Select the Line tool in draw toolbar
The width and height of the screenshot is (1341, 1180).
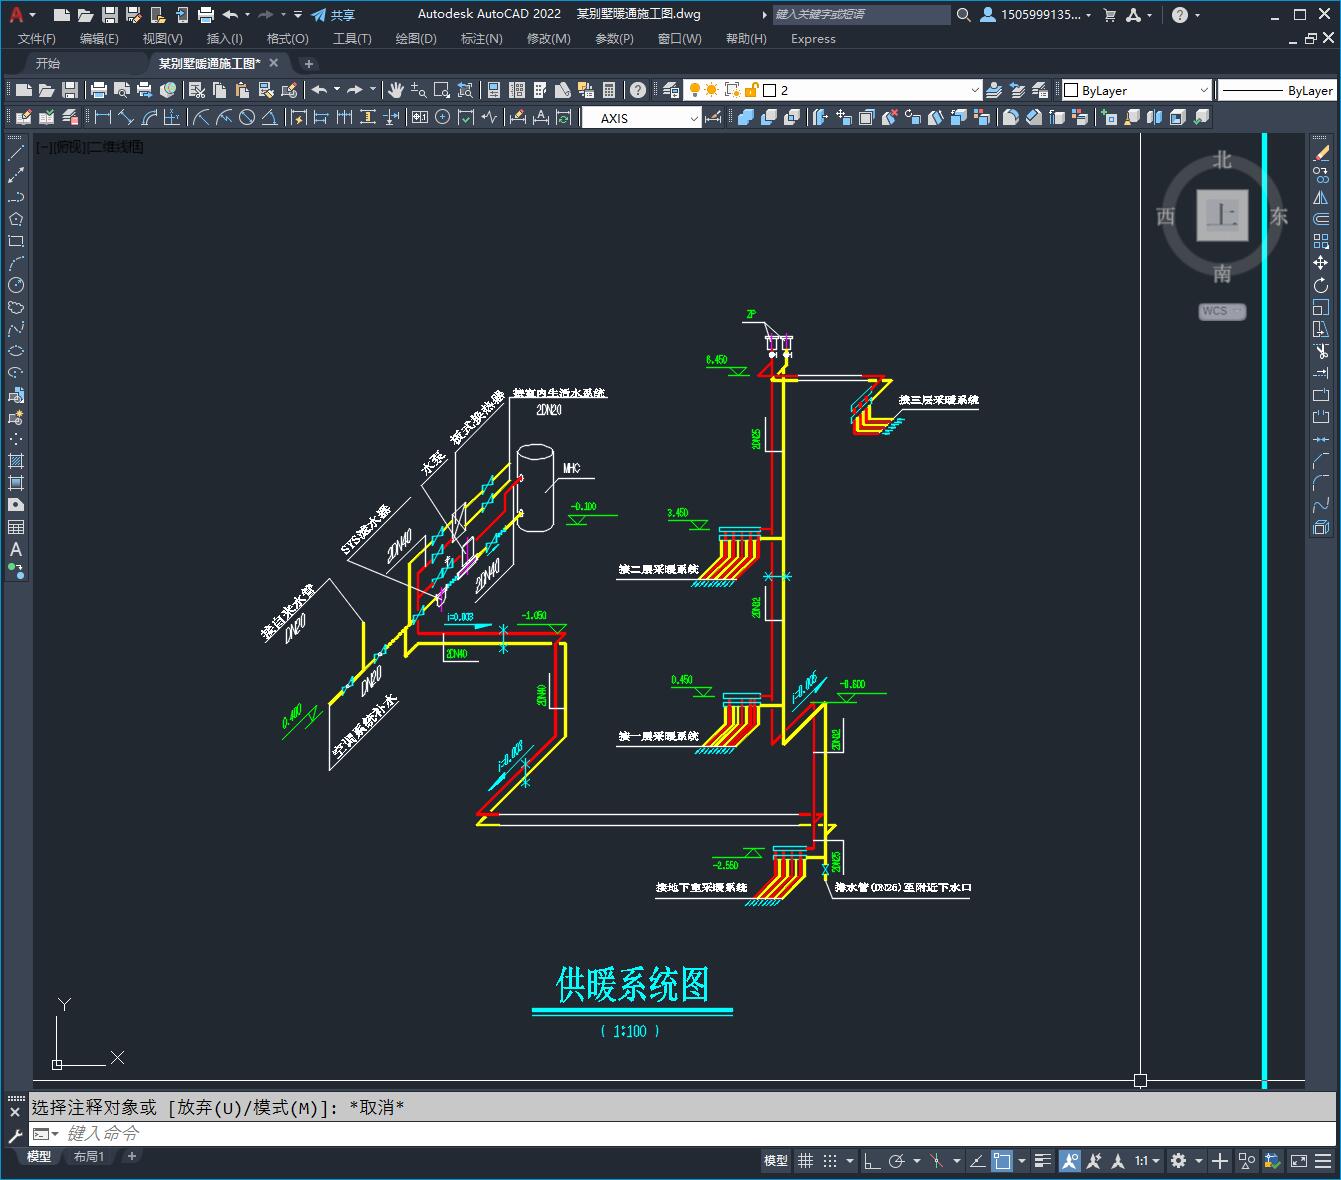coord(16,153)
